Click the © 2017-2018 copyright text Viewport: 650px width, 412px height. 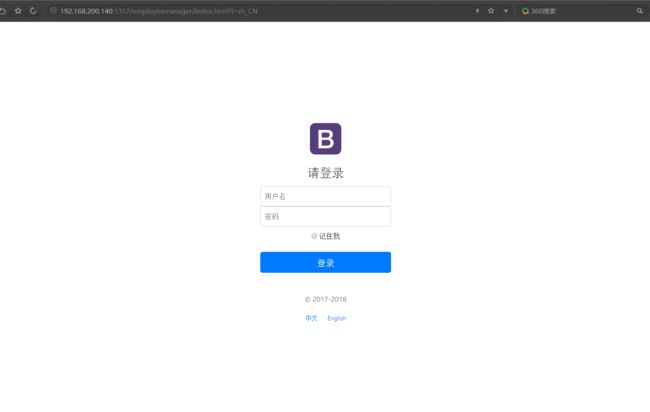(x=325, y=299)
